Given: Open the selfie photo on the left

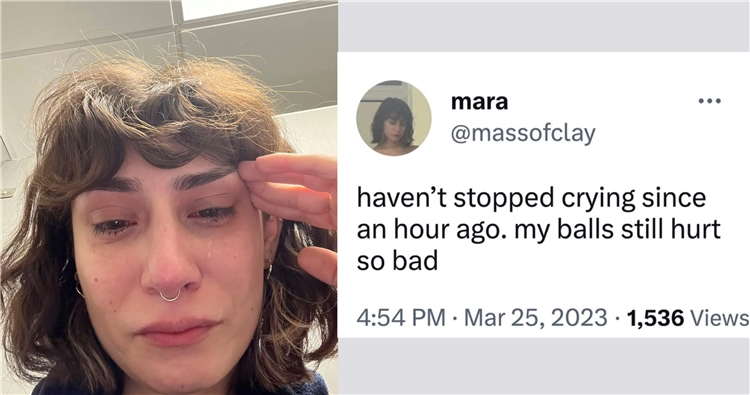Looking at the screenshot, I should tap(168, 198).
